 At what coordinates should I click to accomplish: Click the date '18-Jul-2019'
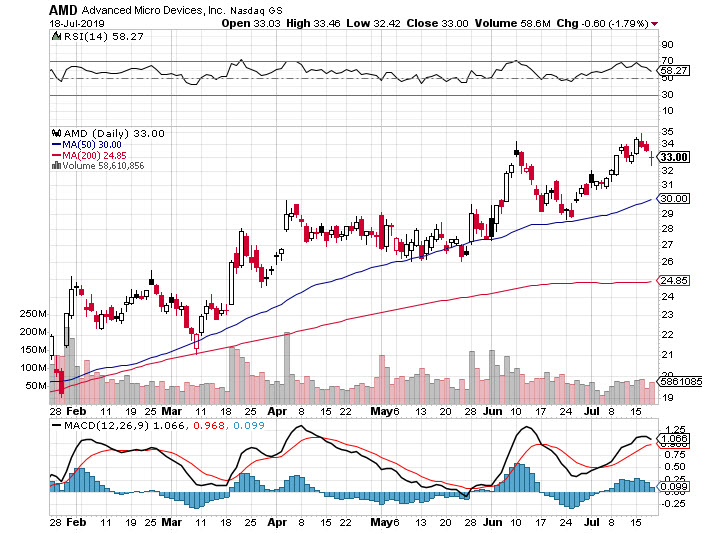77,23
